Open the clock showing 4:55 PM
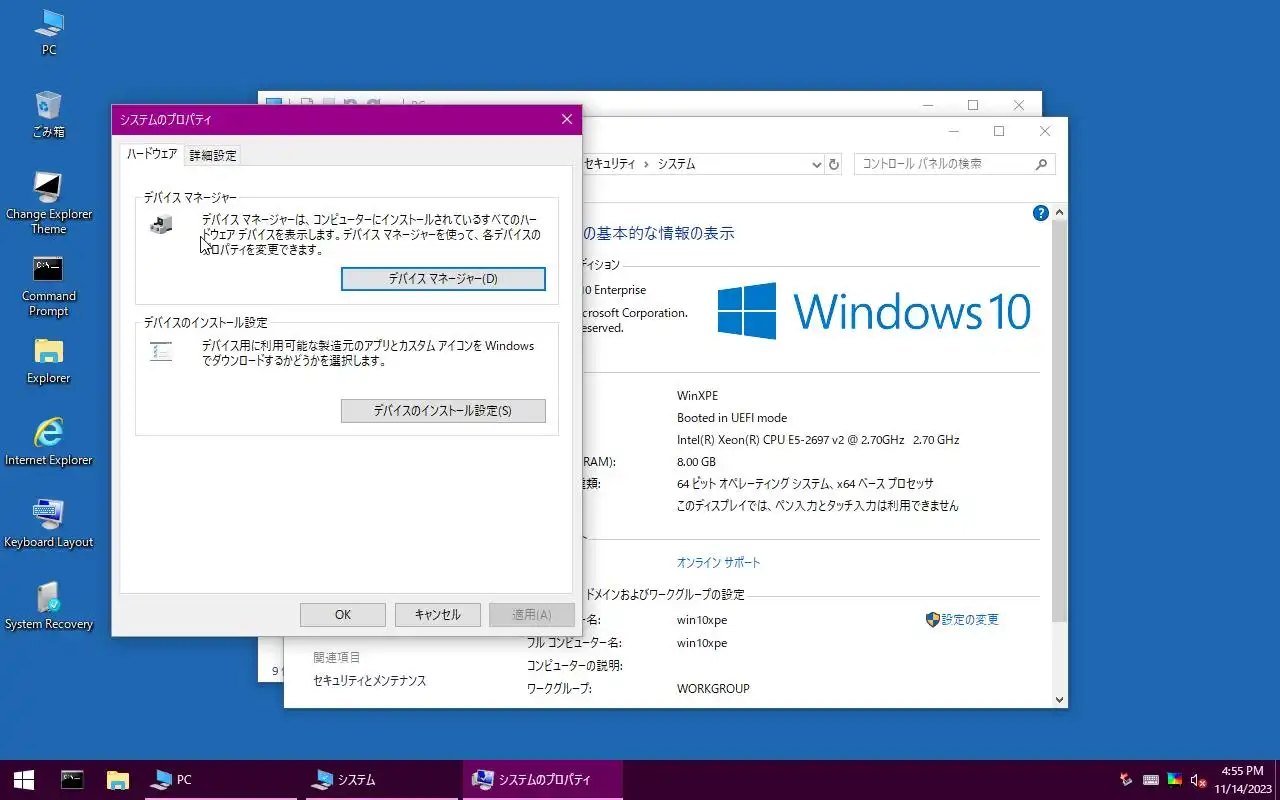This screenshot has height=800, width=1280. pyautogui.click(x=1242, y=780)
